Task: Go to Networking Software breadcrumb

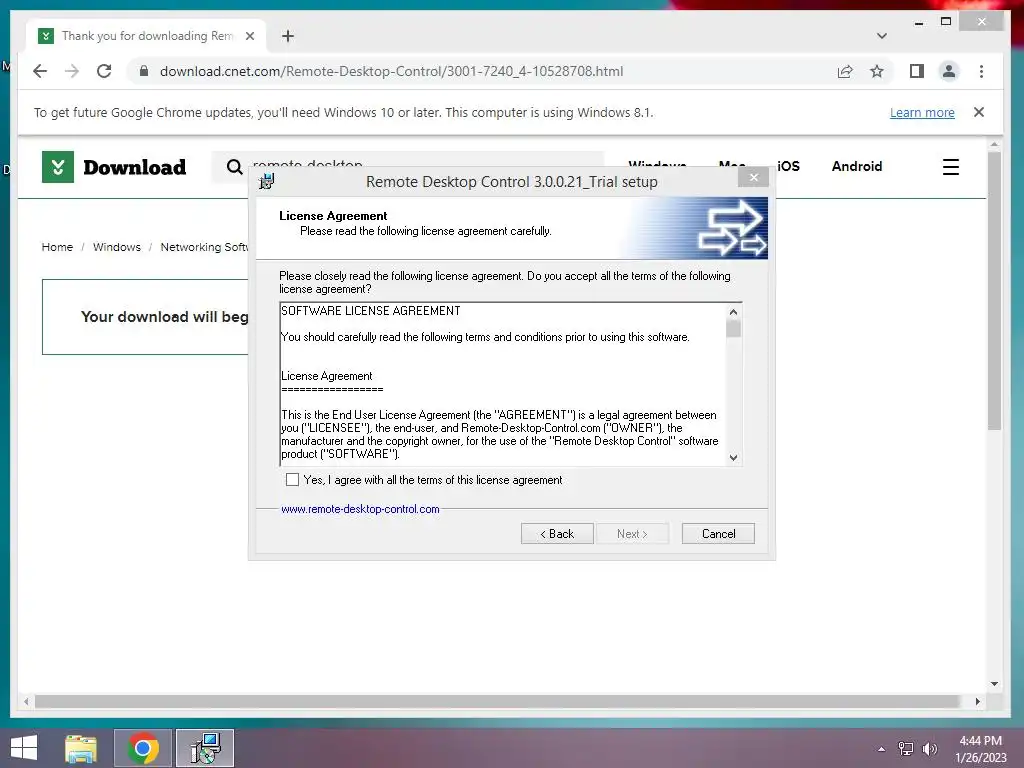Action: pyautogui.click(x=204, y=247)
